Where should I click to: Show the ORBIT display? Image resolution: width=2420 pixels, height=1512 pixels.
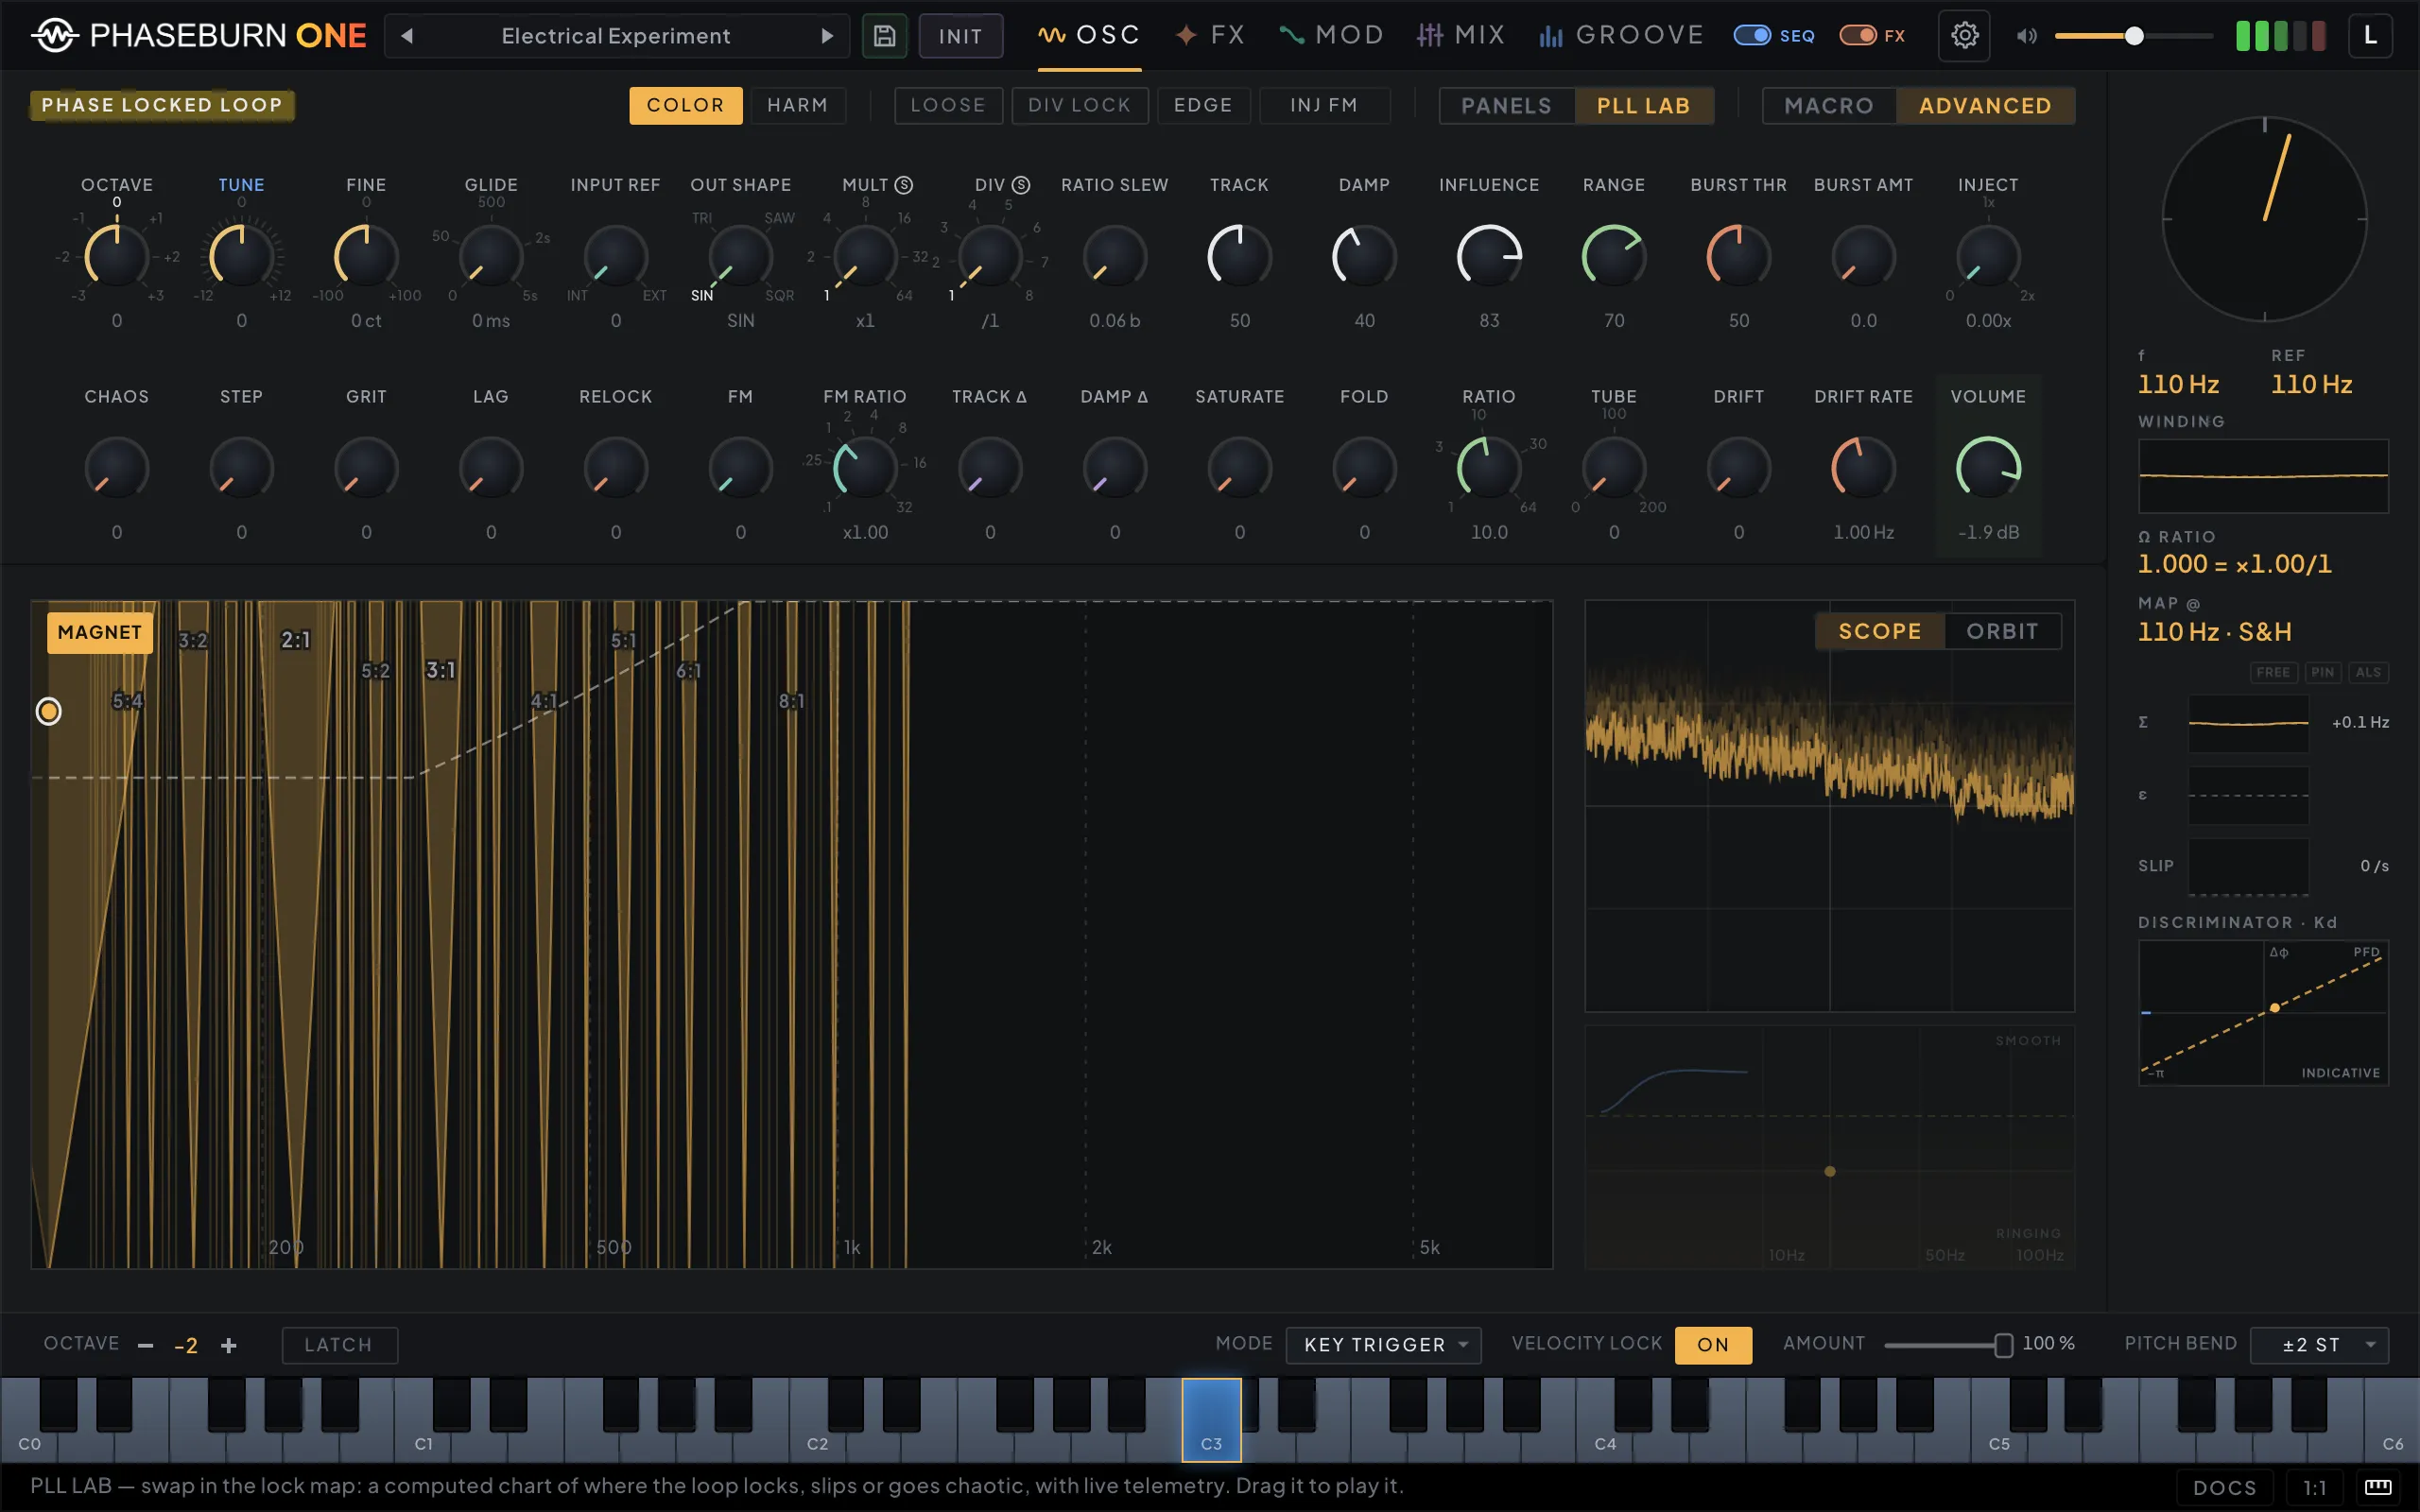coord(2002,631)
